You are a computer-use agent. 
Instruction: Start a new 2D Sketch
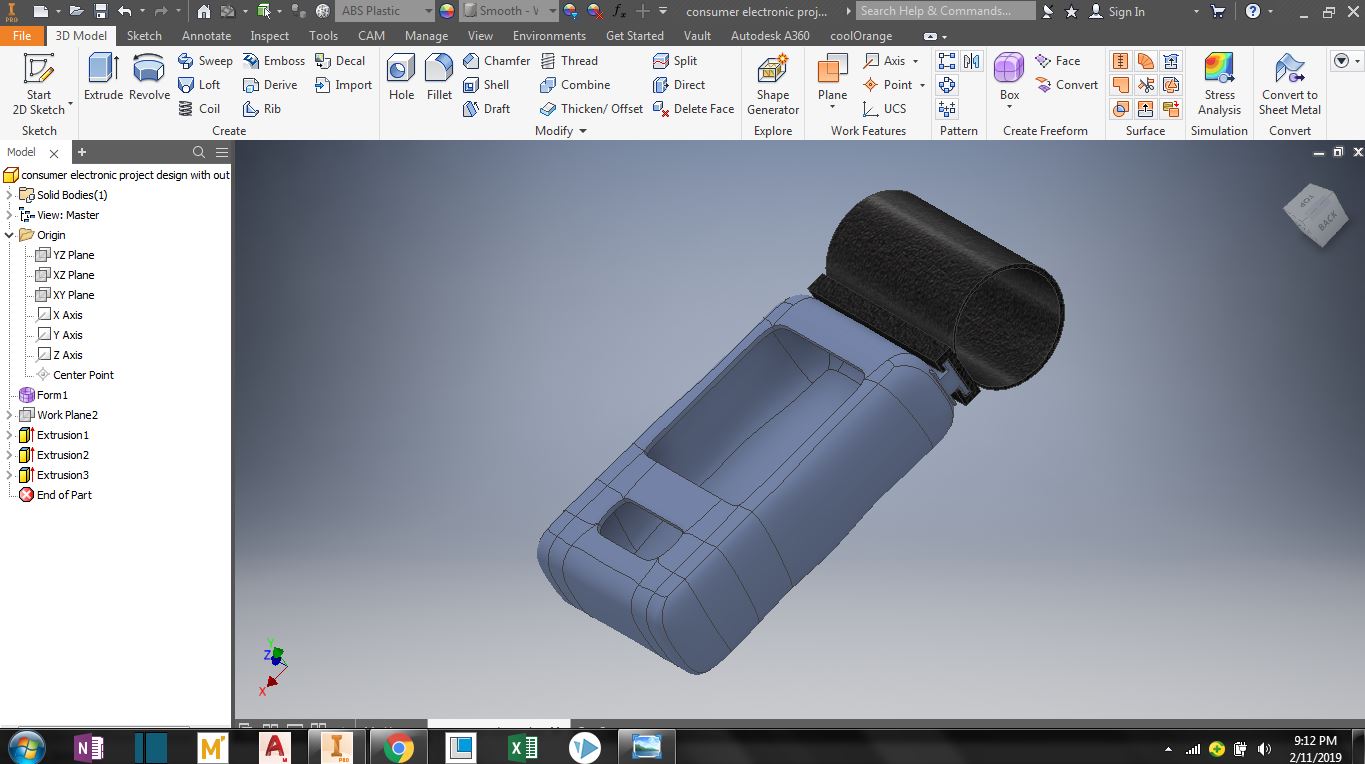[39, 84]
